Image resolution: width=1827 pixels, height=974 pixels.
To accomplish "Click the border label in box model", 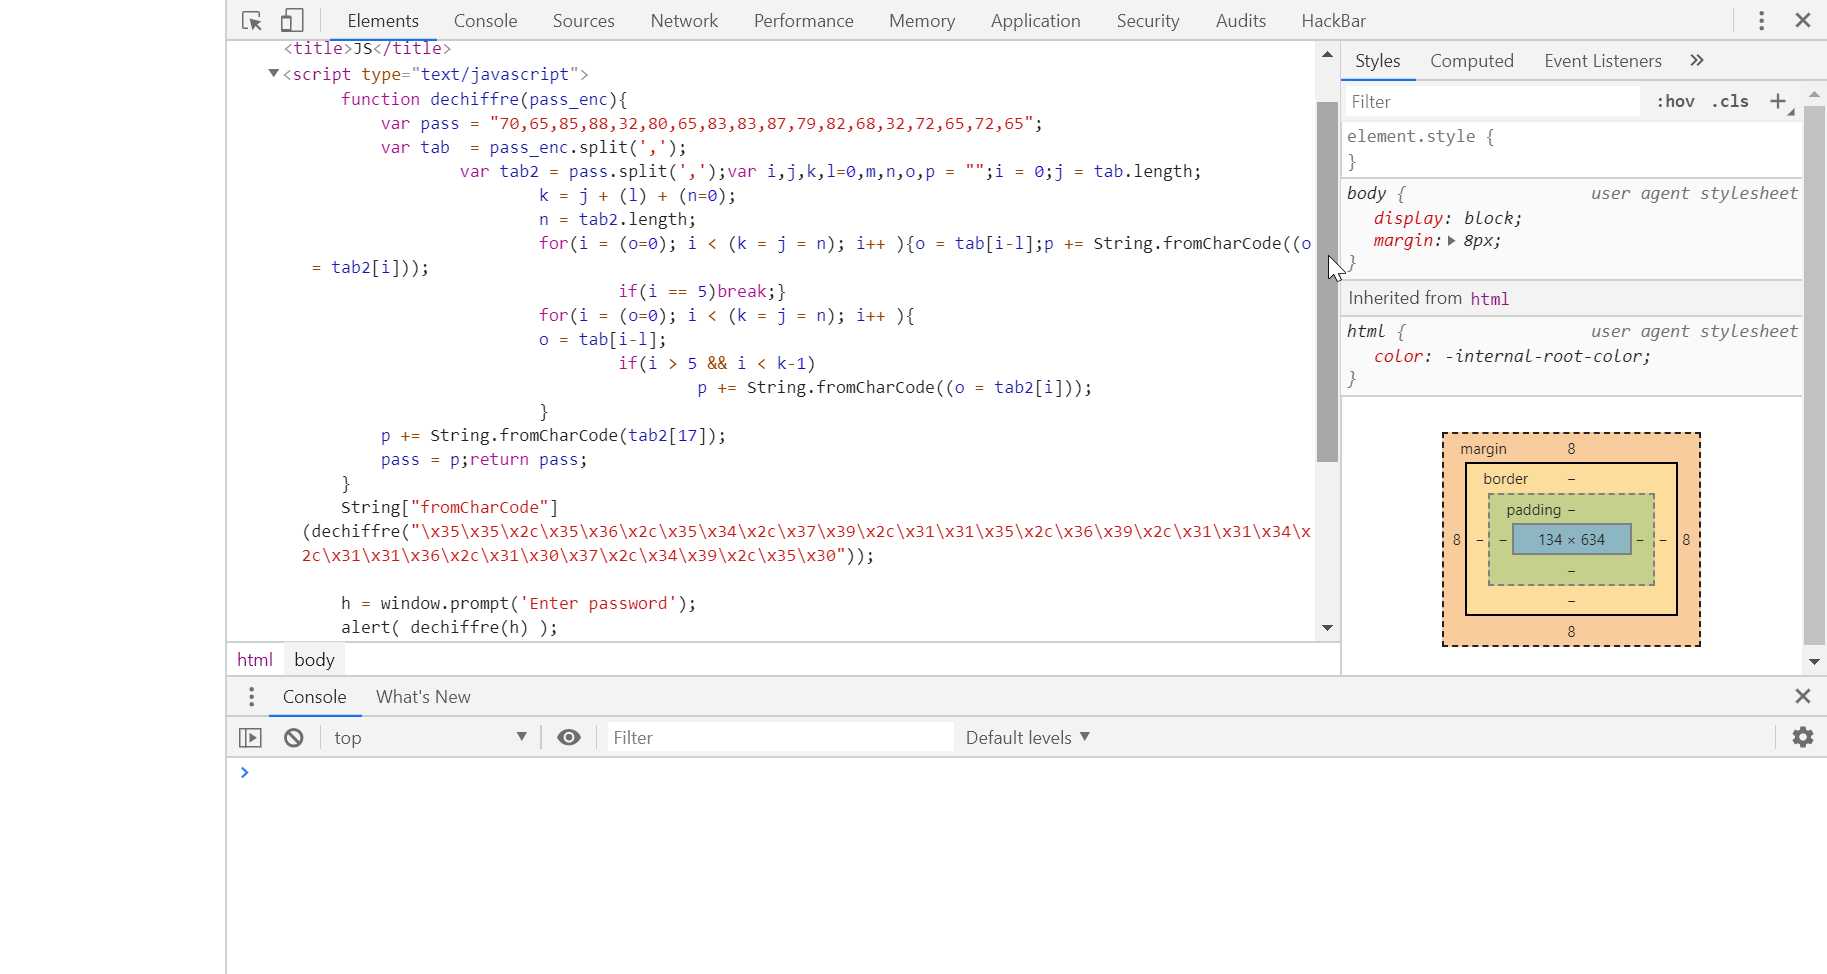I will (x=1505, y=479).
